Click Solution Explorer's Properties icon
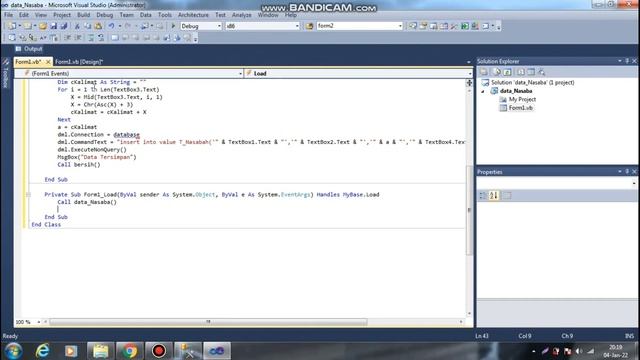This screenshot has width=640, height=360. 484,72
